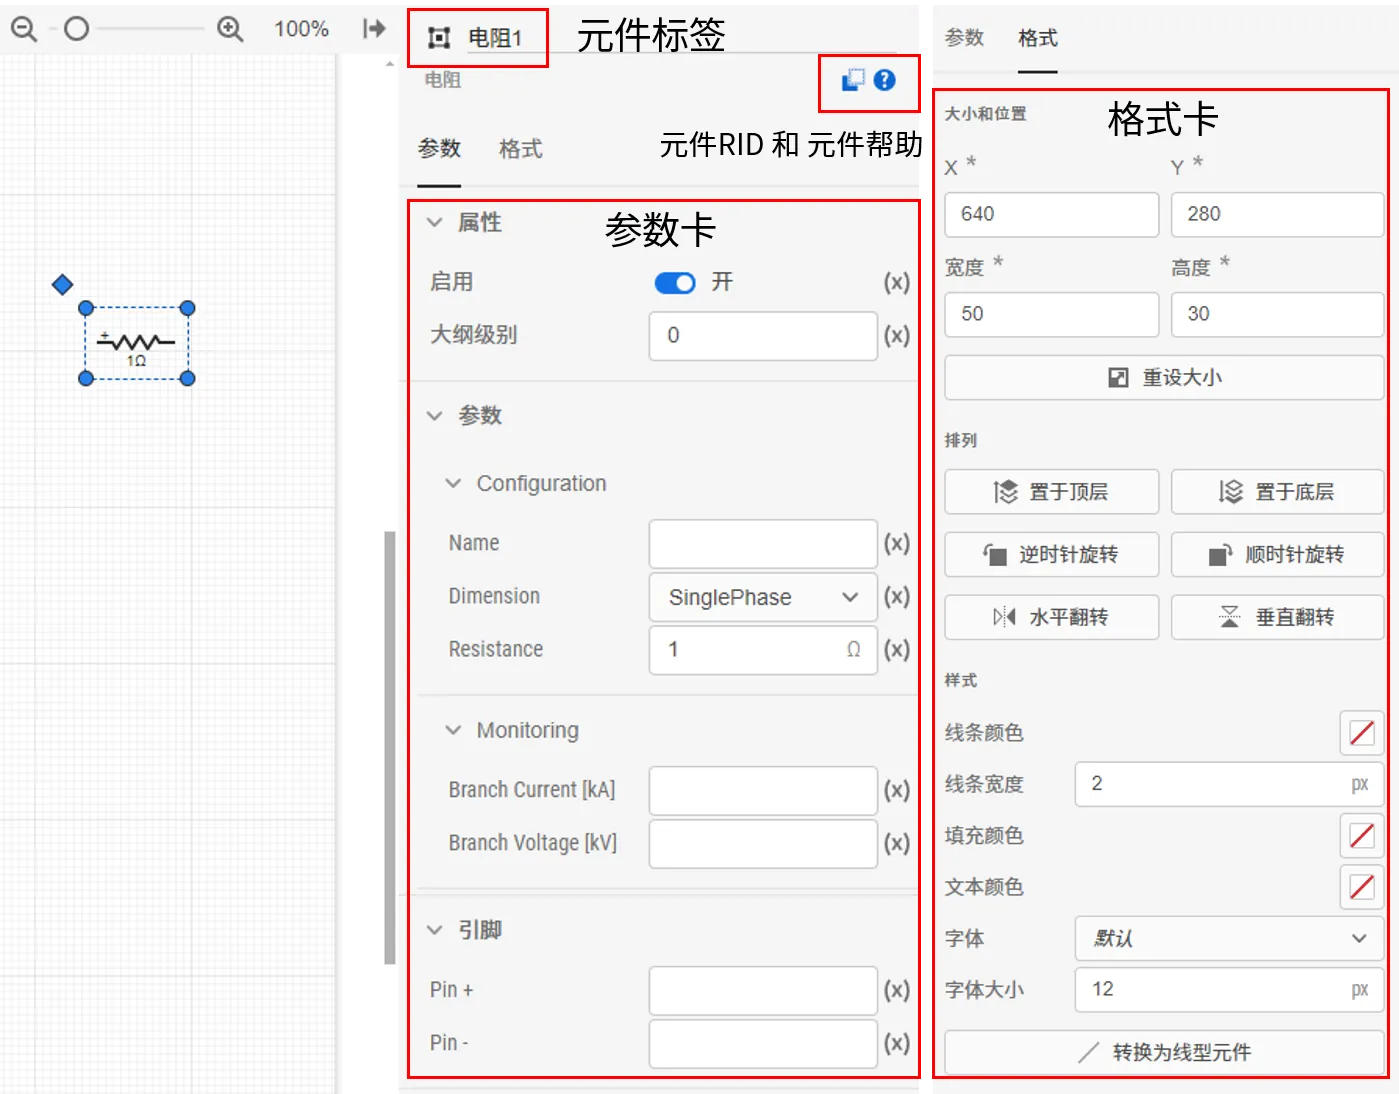Click the 水平翻转 button
Screen dimensions: 1399x1094
[1052, 618]
